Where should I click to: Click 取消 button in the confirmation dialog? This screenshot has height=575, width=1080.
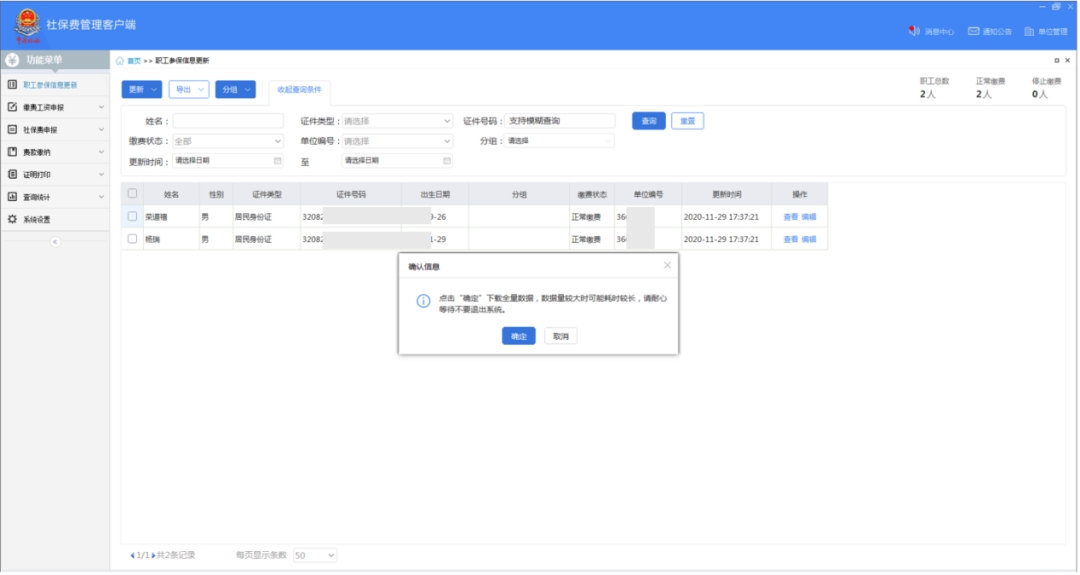560,337
